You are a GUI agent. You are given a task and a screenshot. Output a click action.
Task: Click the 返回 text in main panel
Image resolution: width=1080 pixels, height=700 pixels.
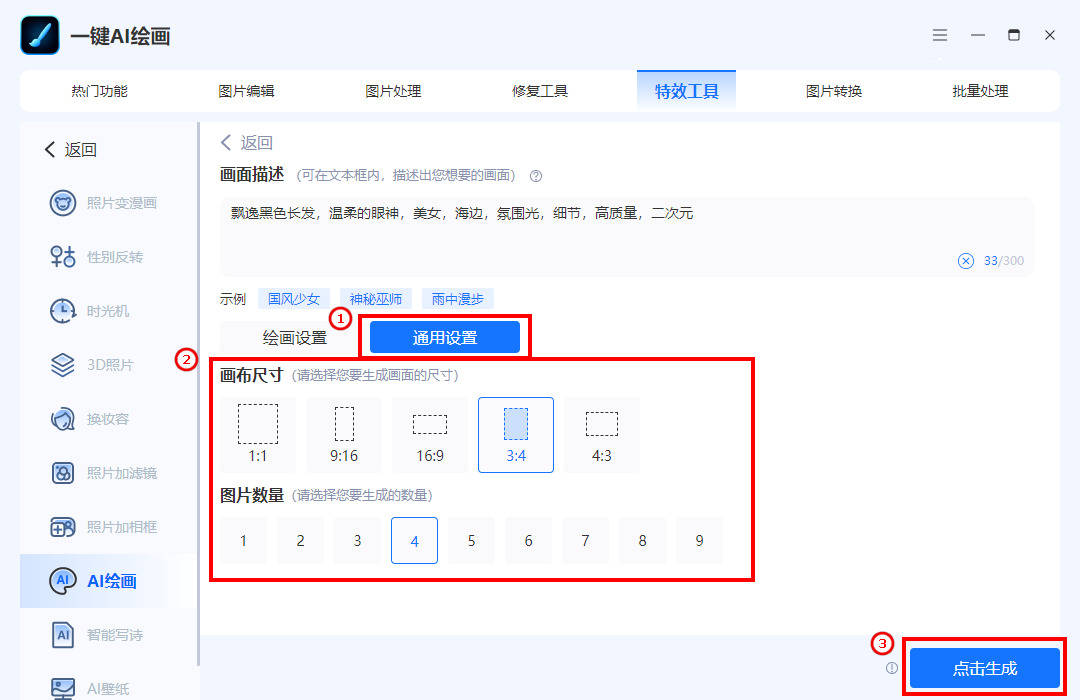pos(257,143)
